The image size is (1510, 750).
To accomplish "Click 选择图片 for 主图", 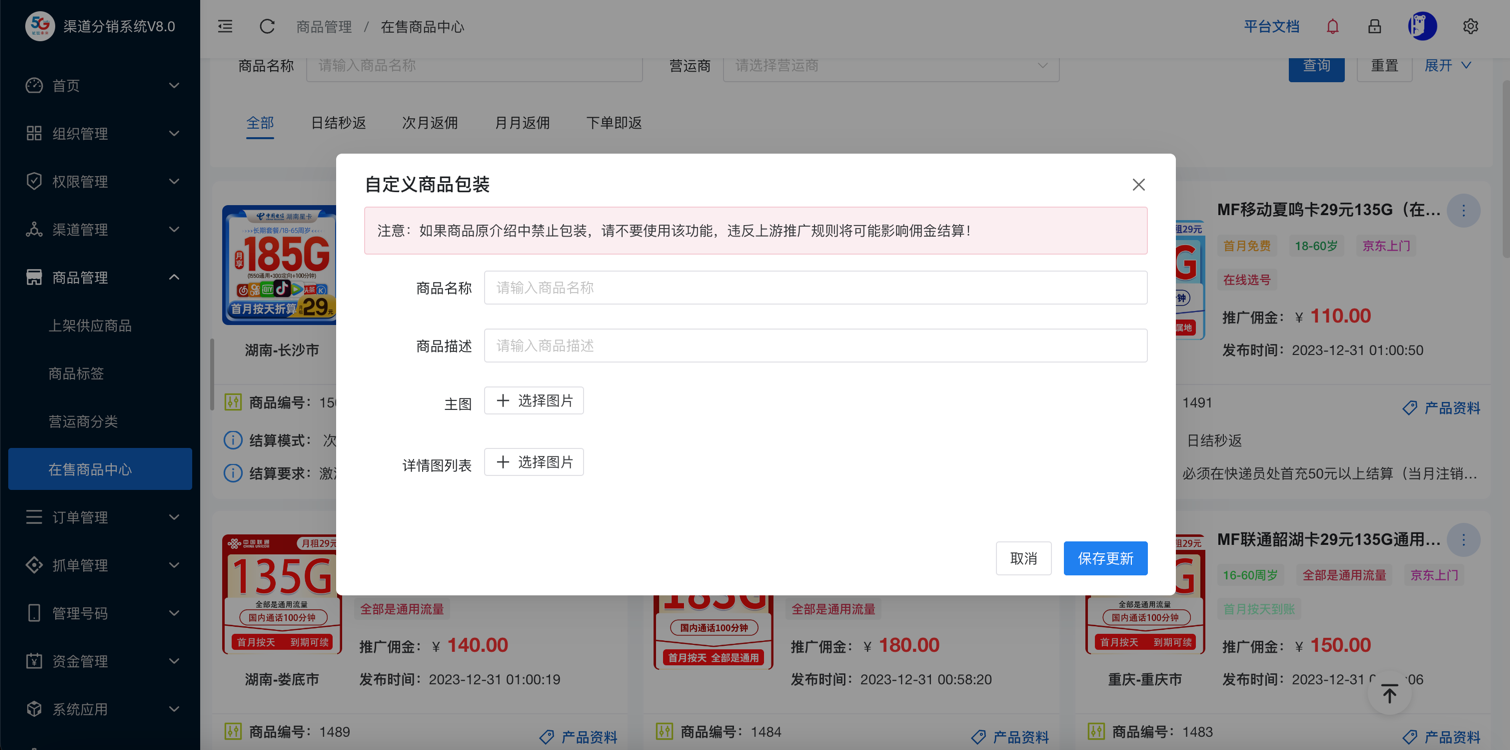I will coord(534,401).
